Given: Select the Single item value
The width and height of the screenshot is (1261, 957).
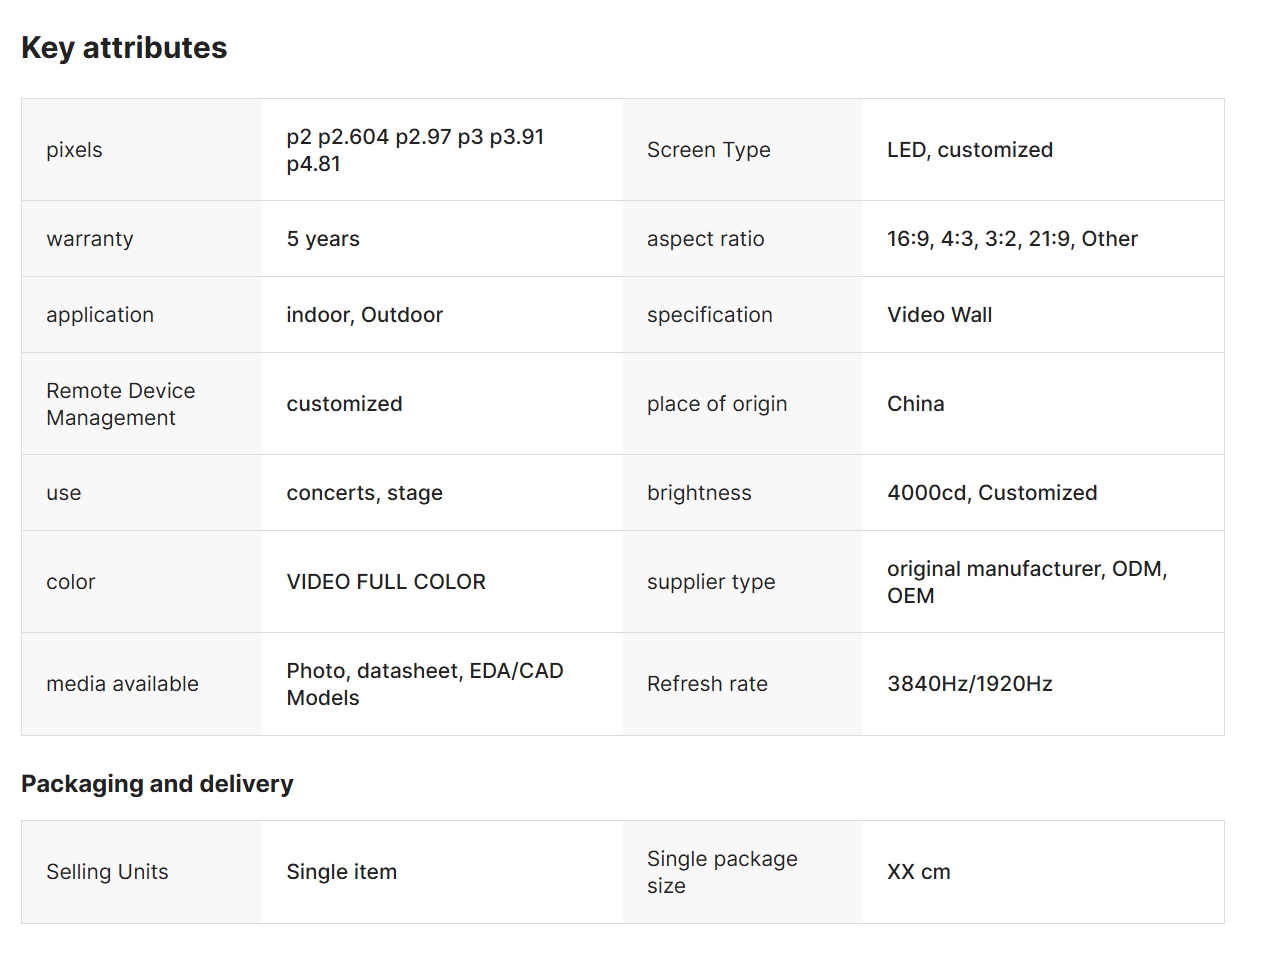Looking at the screenshot, I should pyautogui.click(x=341, y=872).
